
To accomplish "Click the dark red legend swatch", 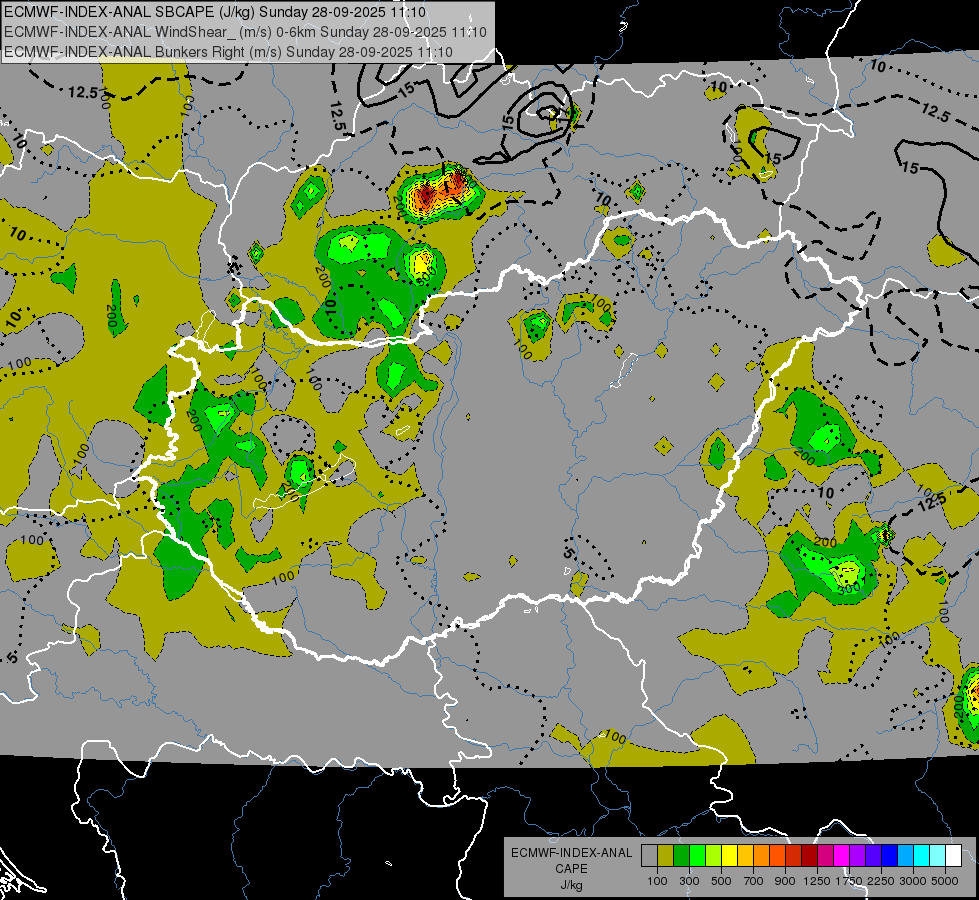I will [809, 856].
